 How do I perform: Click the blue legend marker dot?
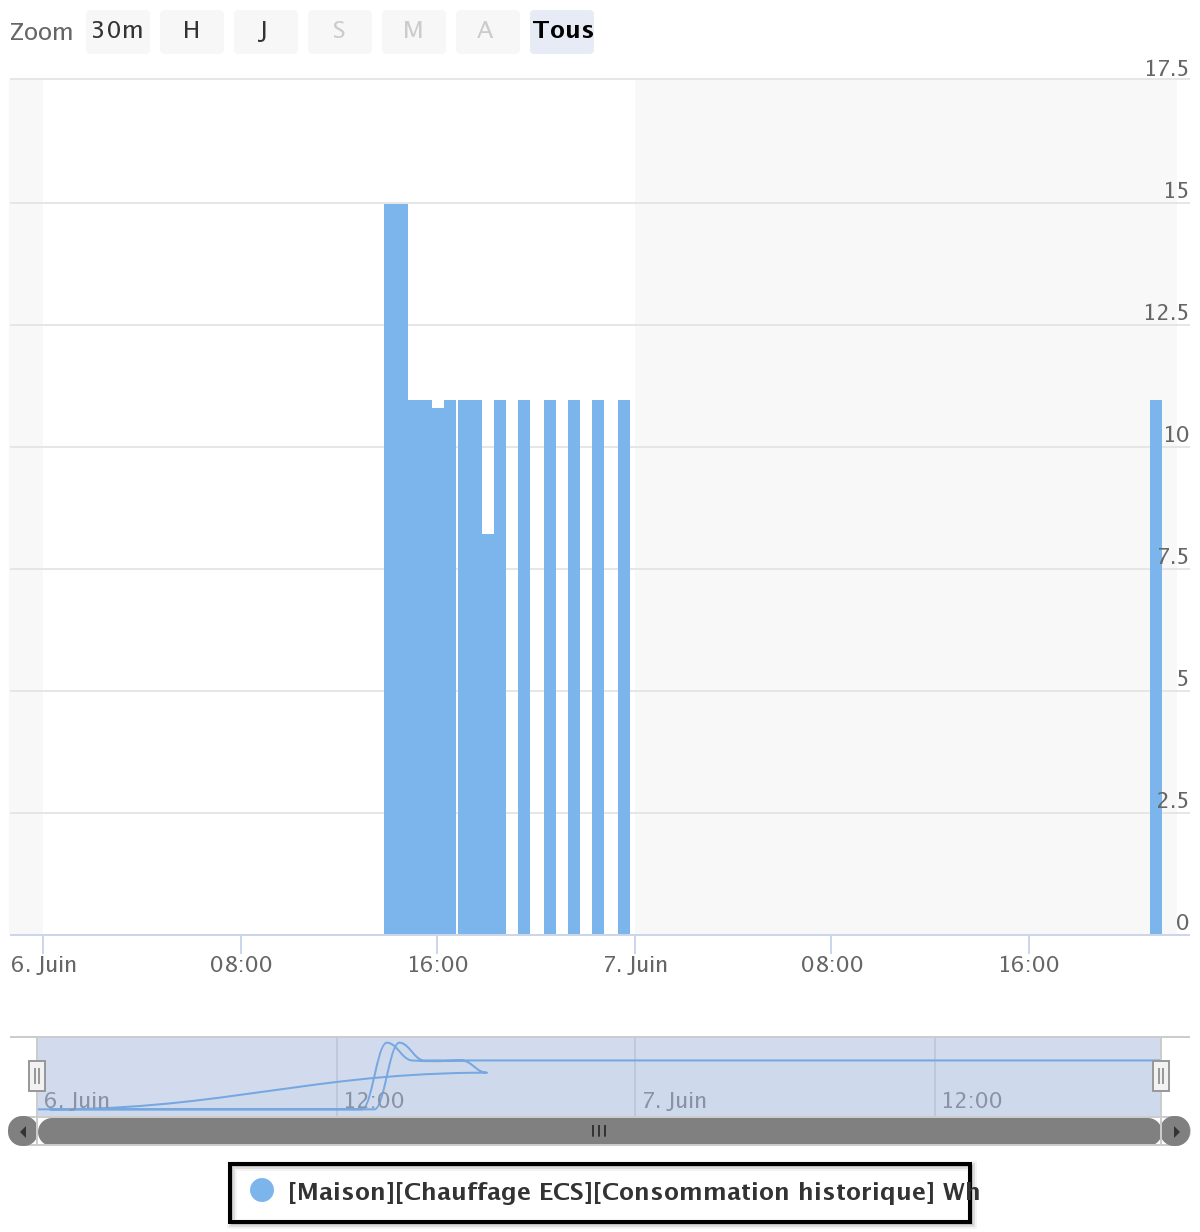tap(262, 1190)
